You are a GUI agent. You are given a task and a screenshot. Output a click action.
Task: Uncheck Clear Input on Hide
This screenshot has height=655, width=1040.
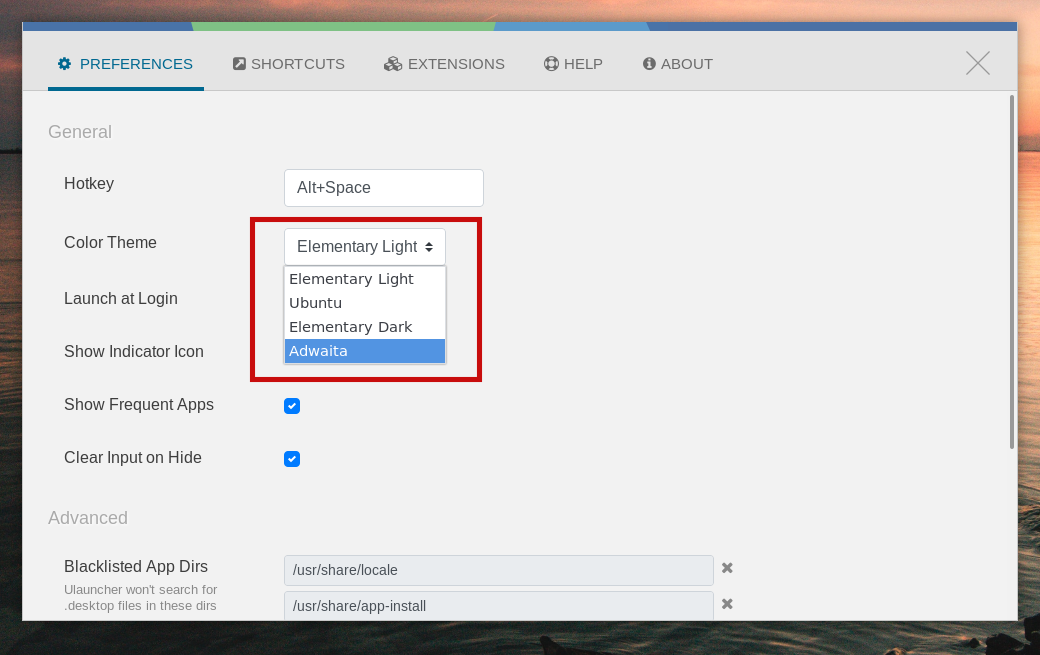(x=292, y=459)
